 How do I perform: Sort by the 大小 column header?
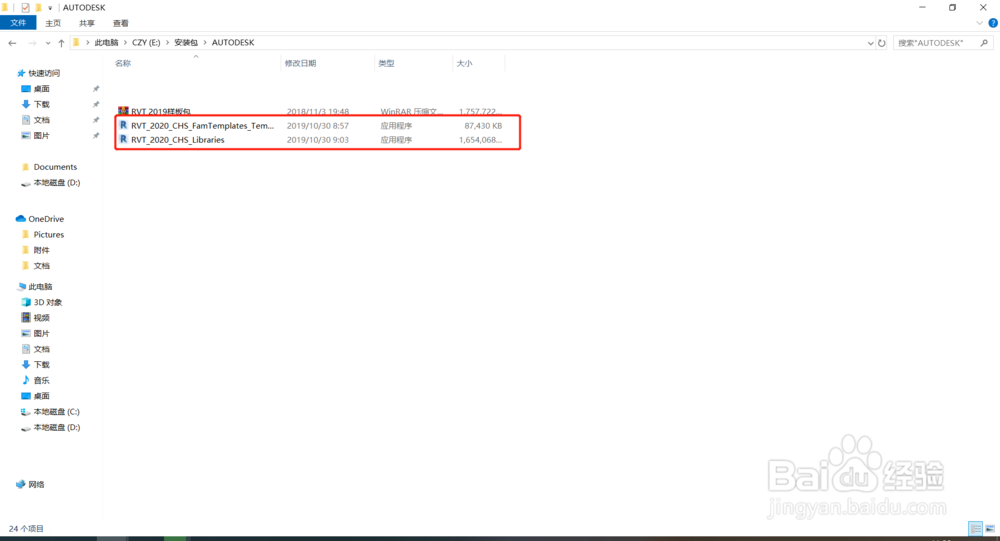click(464, 63)
